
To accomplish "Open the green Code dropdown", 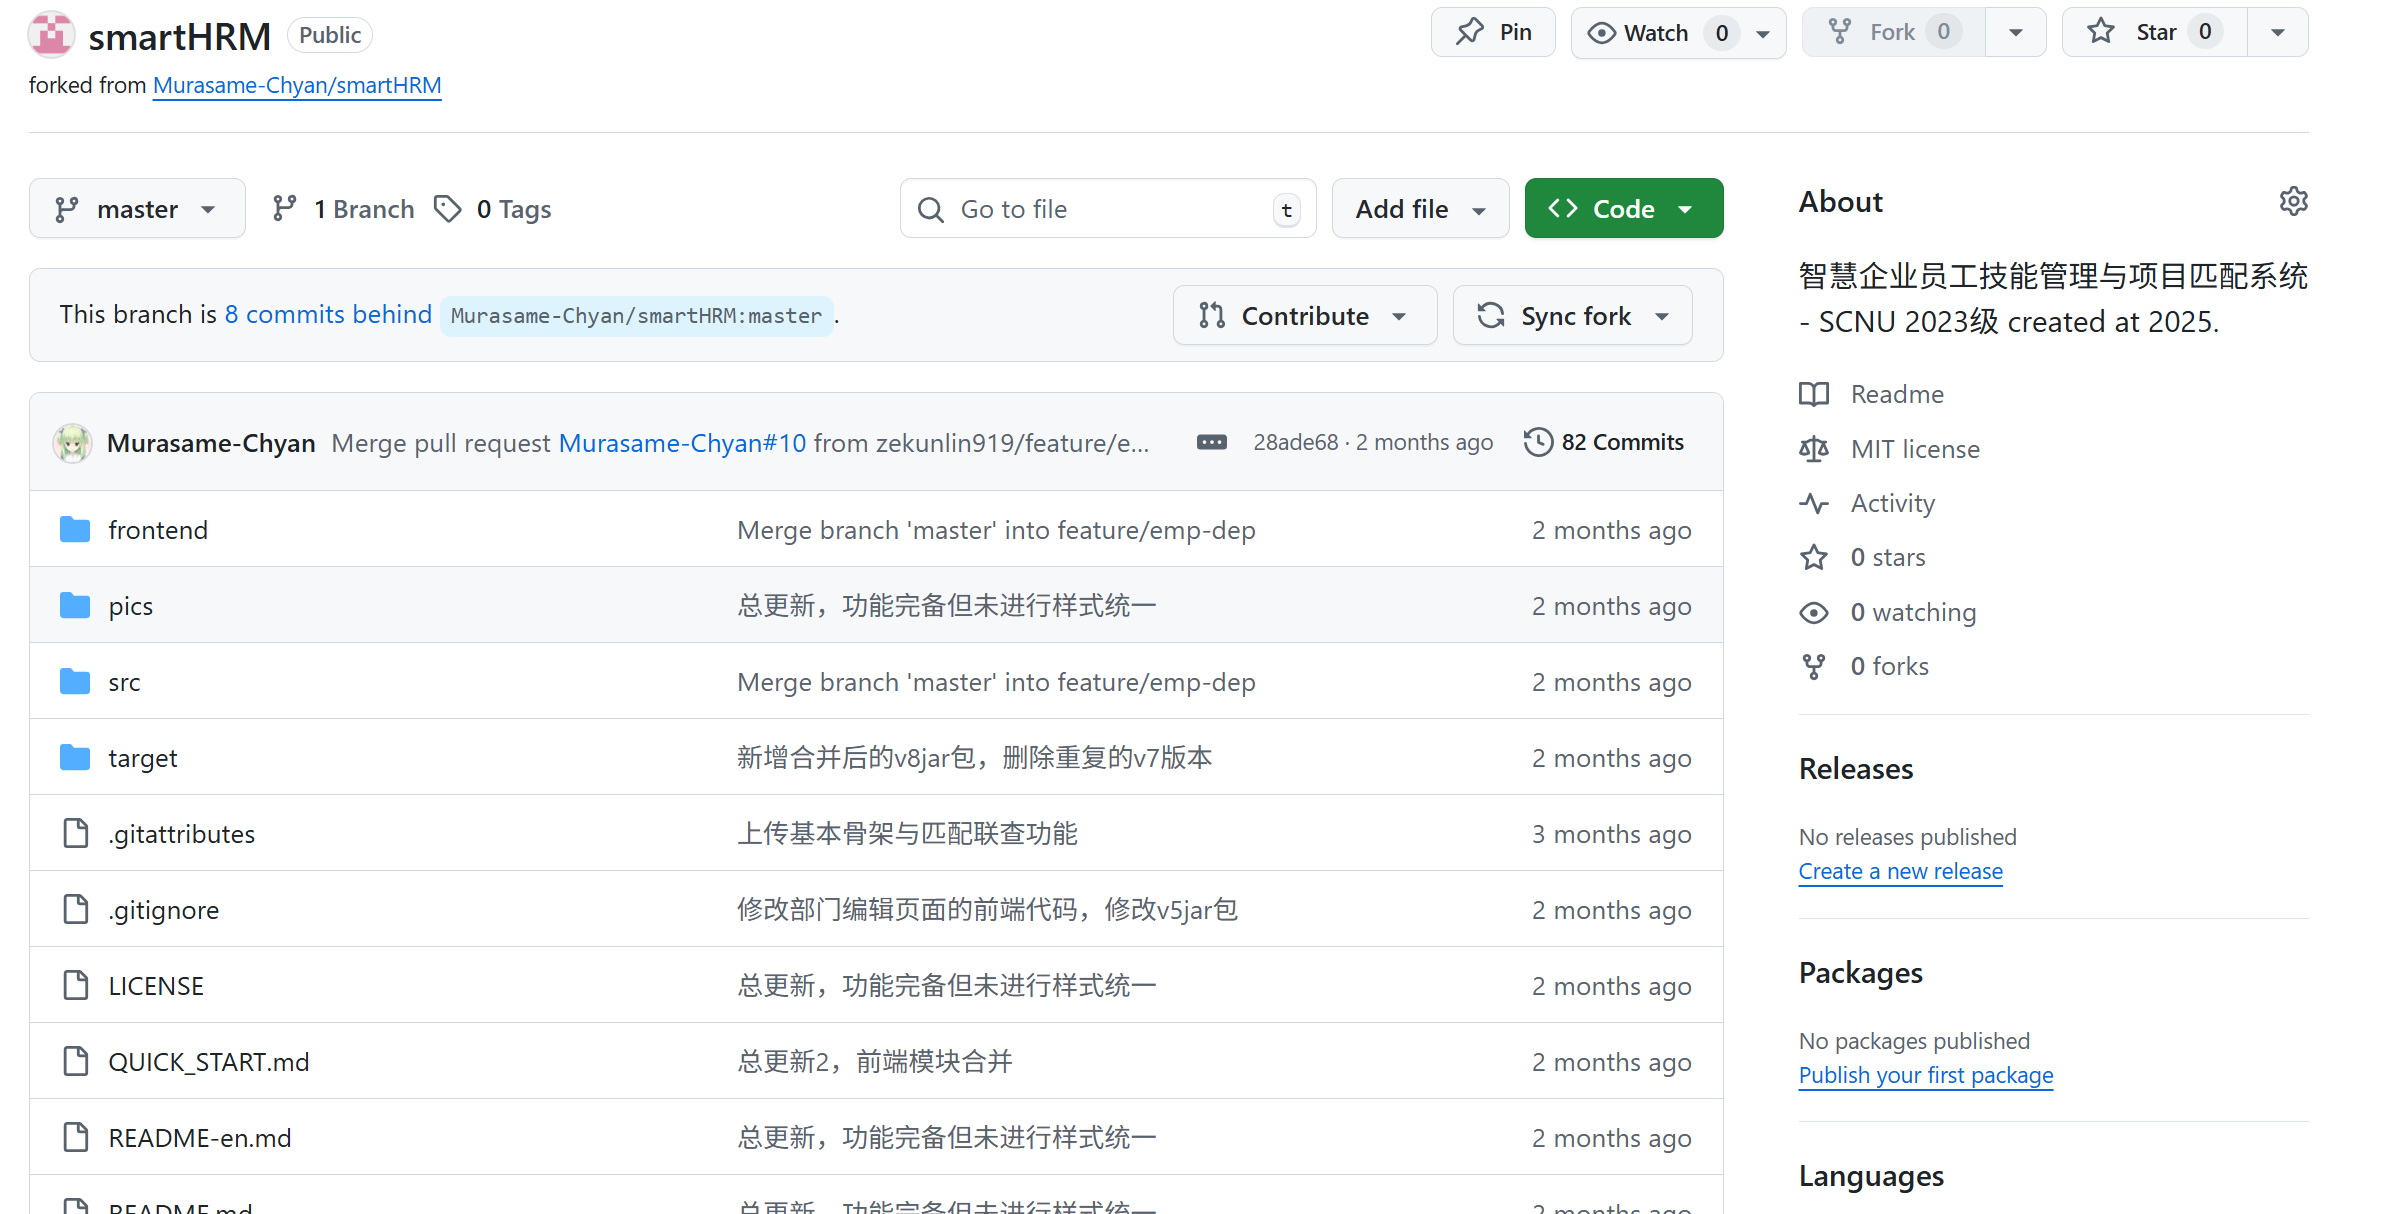I will (1624, 208).
